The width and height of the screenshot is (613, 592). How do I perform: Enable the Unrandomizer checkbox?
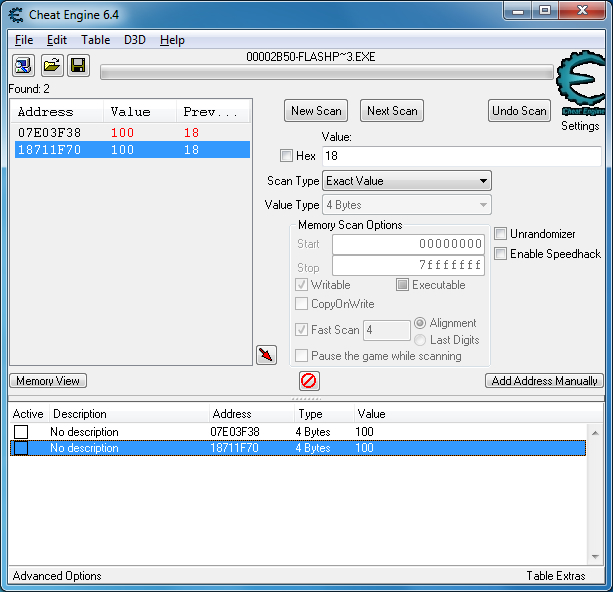(x=500, y=234)
